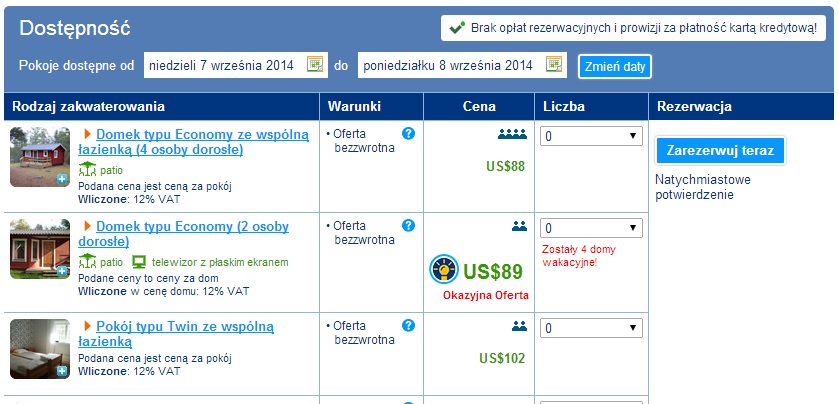Click the patio icon under Economy 4-person cottage
Screen dimensions: 839x404
pyautogui.click(x=87, y=170)
